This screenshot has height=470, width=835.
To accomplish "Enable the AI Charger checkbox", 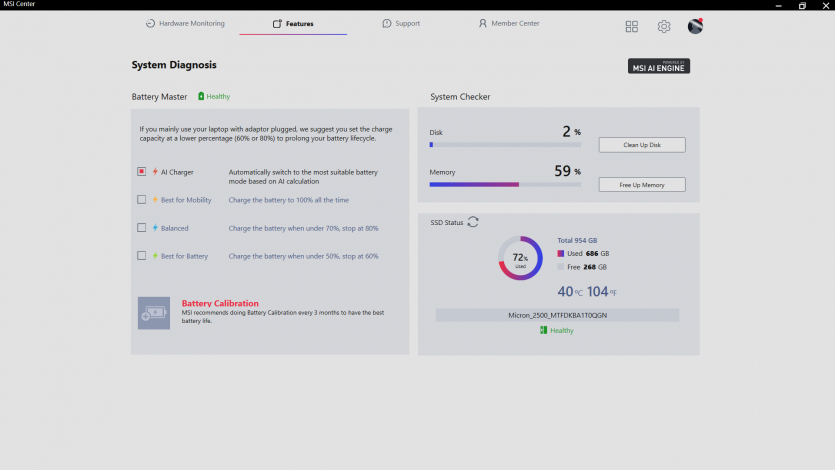I will [142, 172].
